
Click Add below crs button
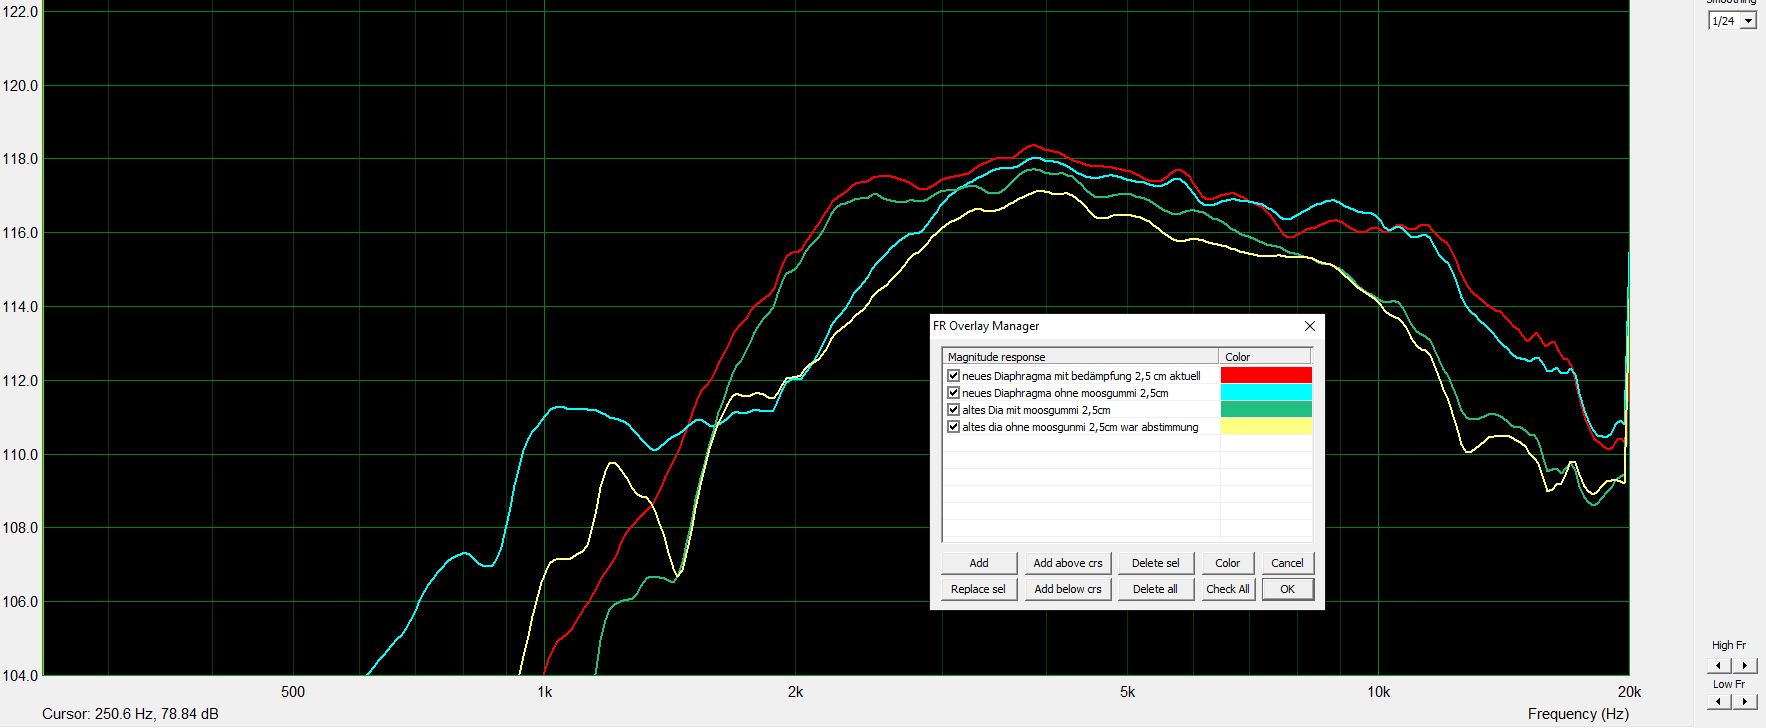coord(1068,589)
